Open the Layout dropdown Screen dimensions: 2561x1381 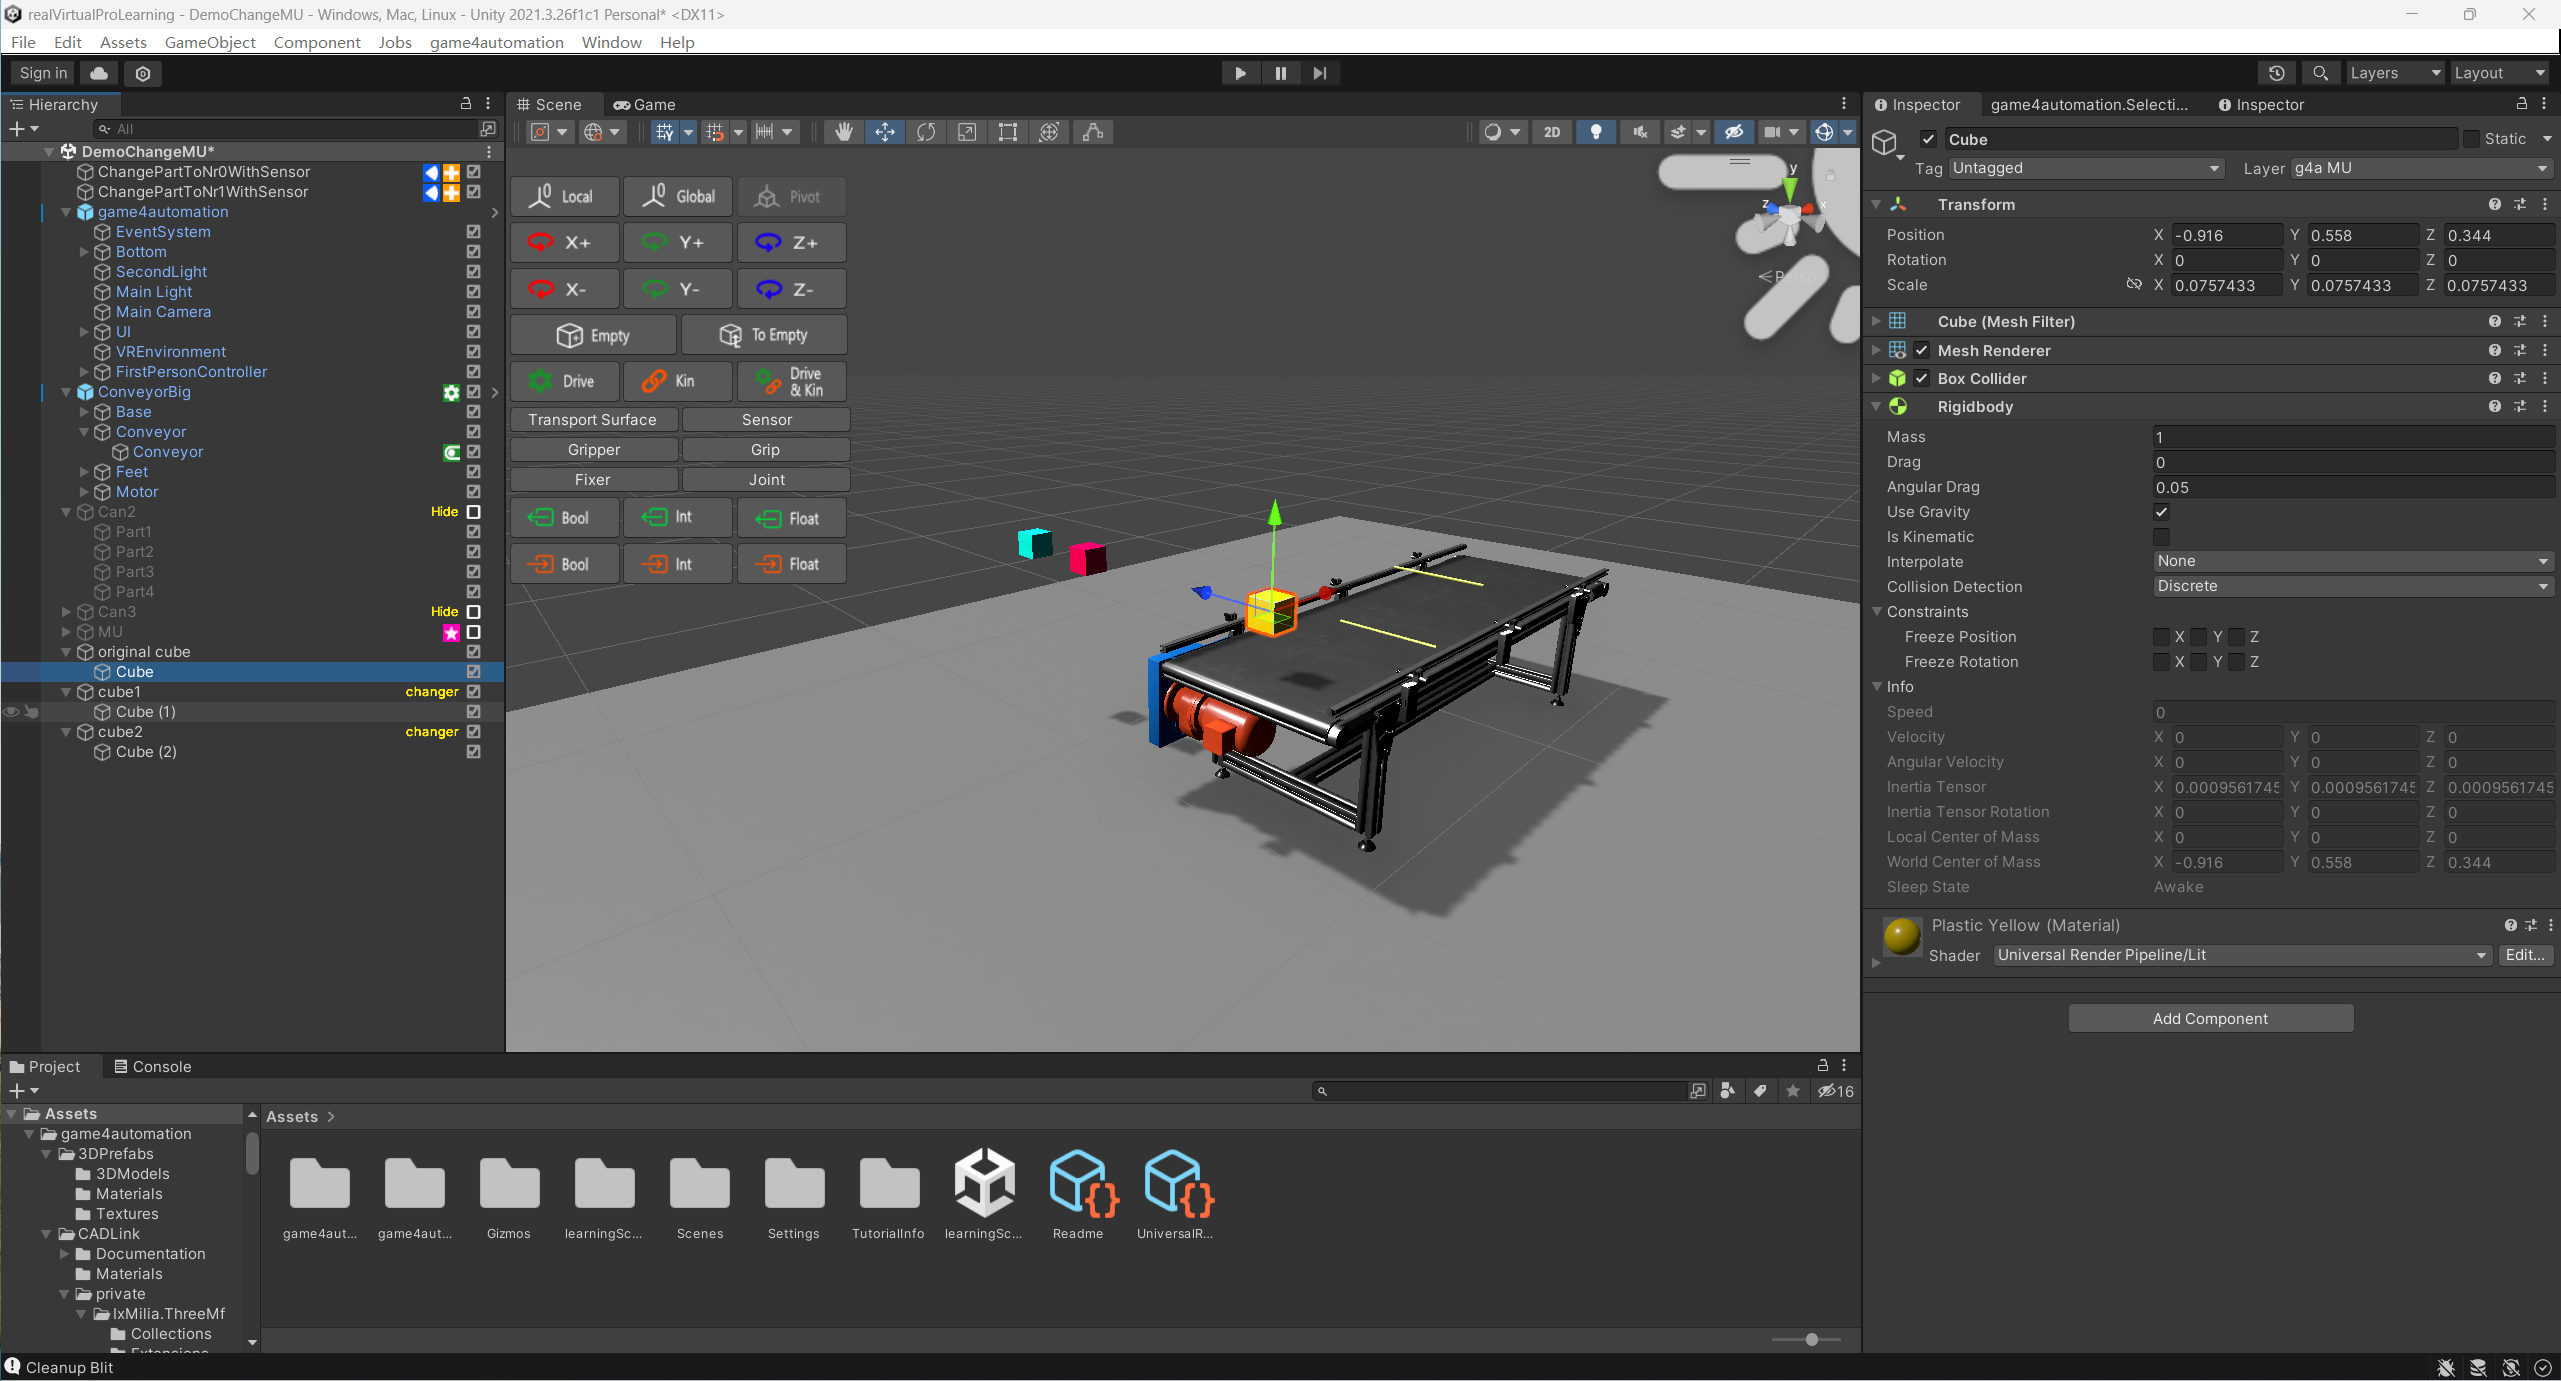coord(2499,73)
